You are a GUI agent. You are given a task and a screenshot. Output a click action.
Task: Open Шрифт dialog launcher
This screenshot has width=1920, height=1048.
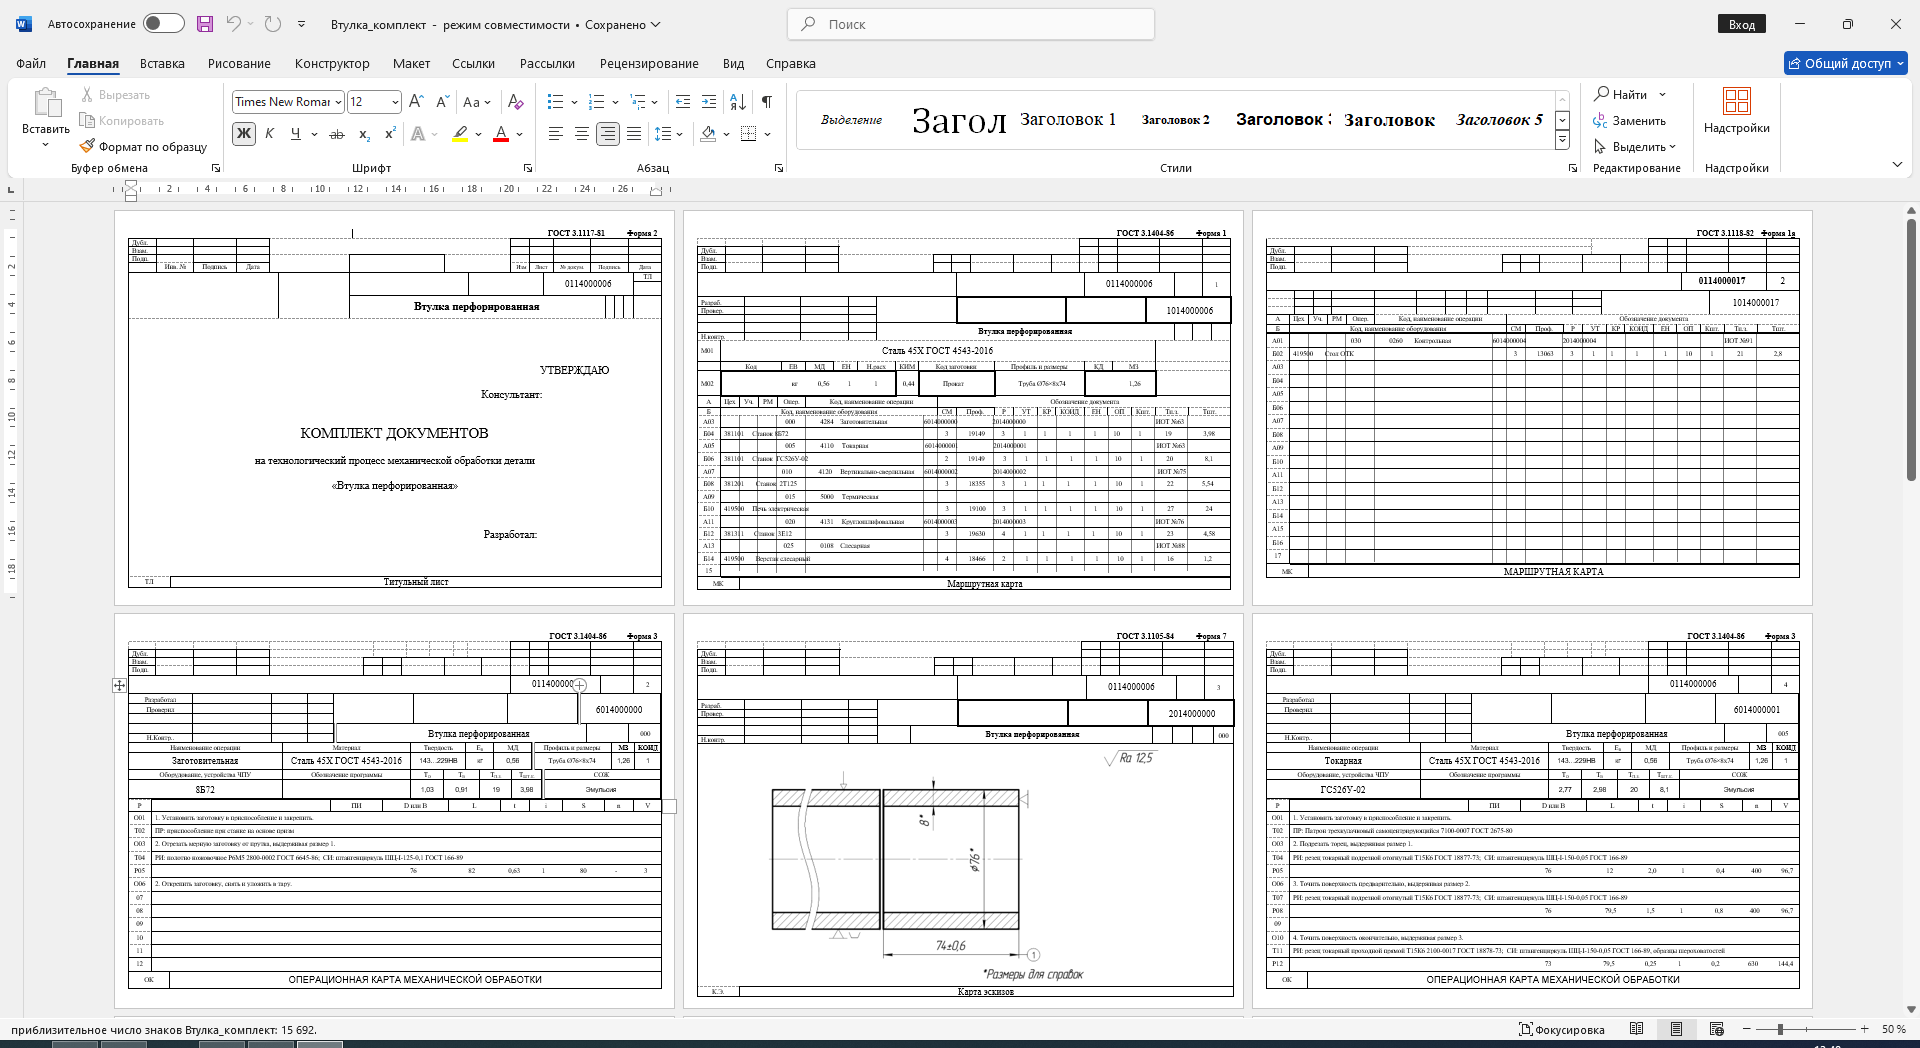[x=528, y=168]
